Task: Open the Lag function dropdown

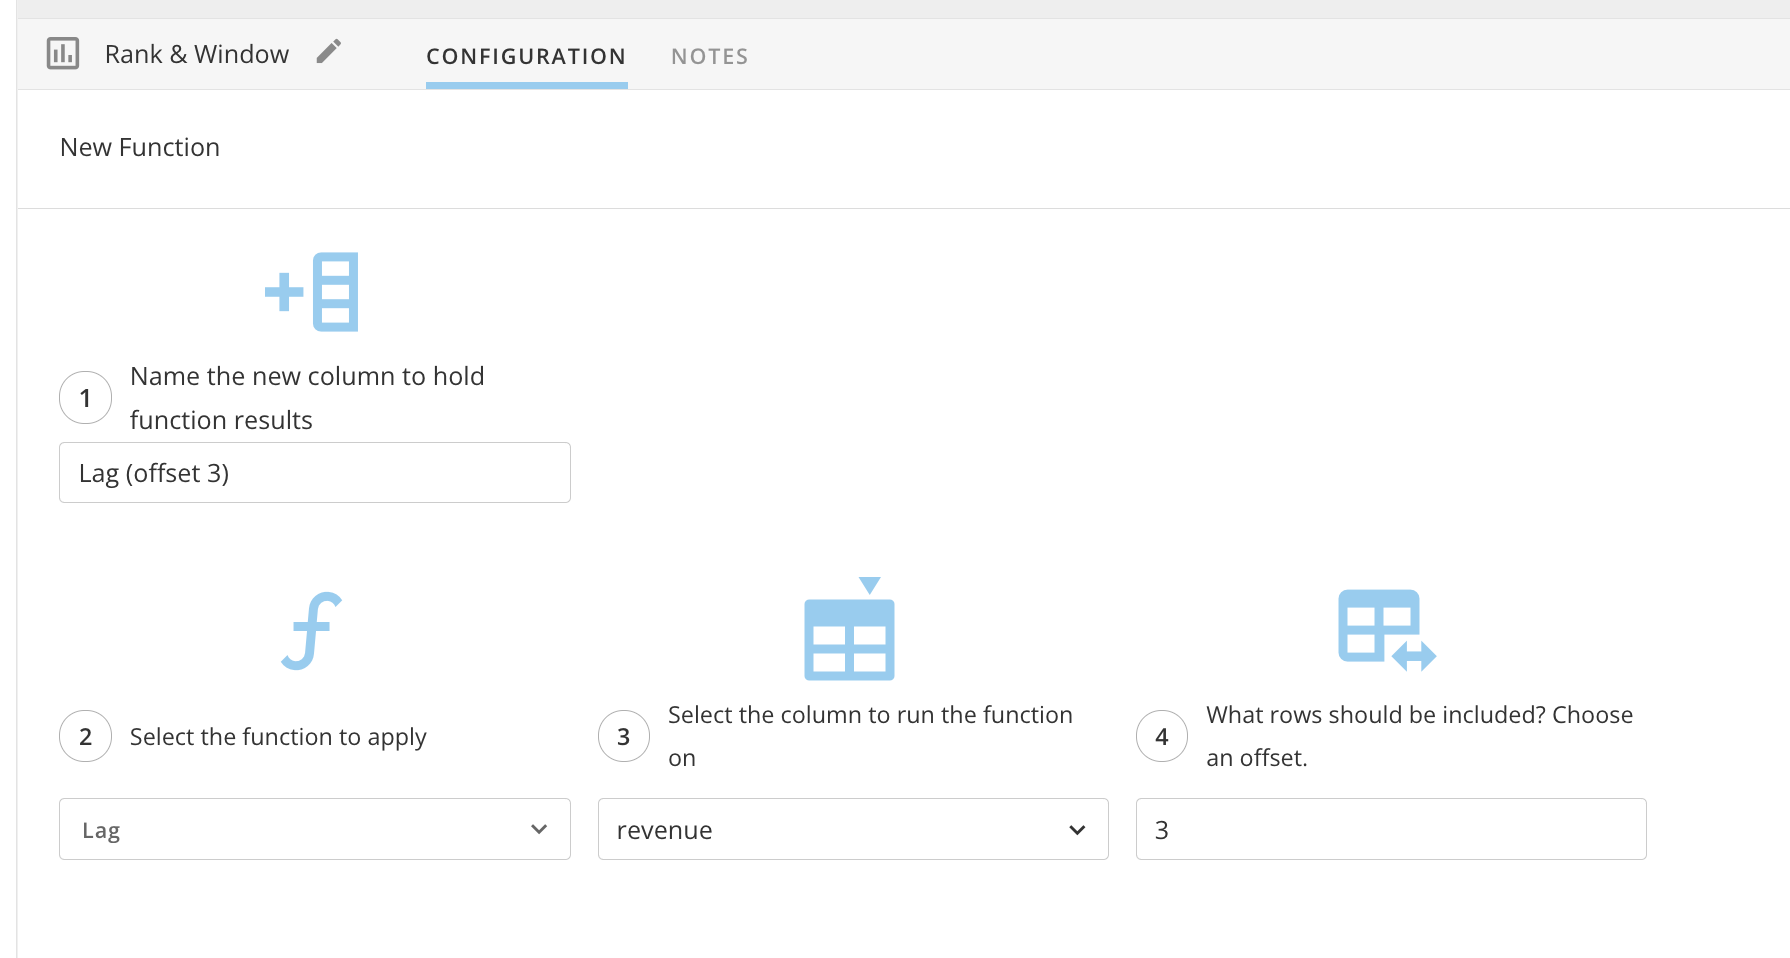Action: coord(313,829)
